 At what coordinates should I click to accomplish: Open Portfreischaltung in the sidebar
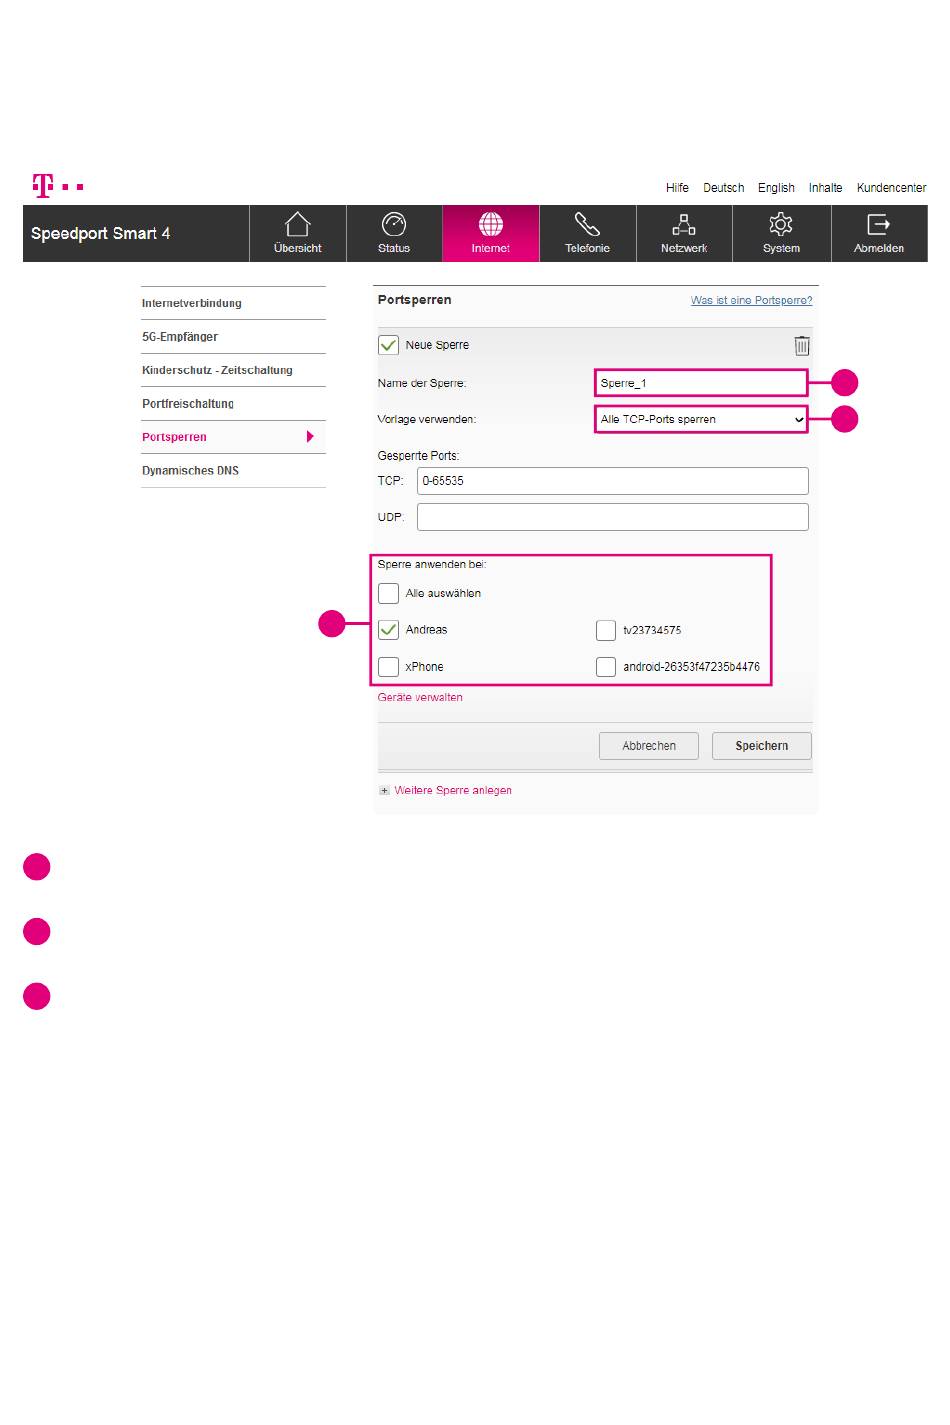click(x=188, y=404)
